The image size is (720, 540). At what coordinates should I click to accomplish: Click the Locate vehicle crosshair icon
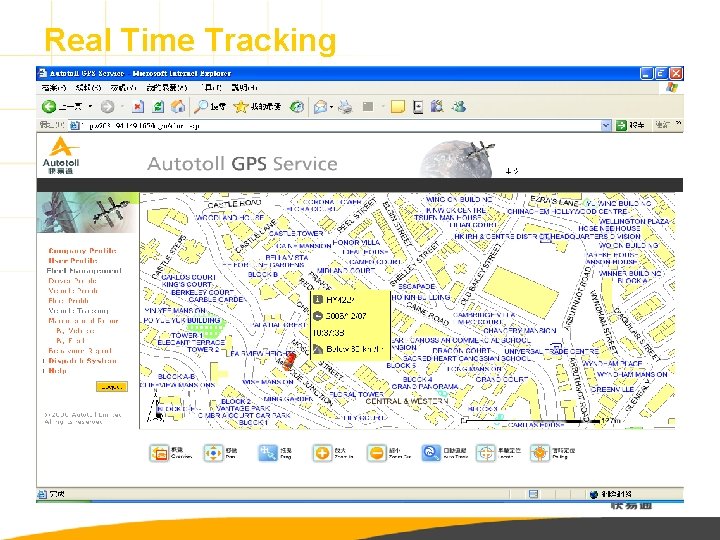[x=485, y=453]
